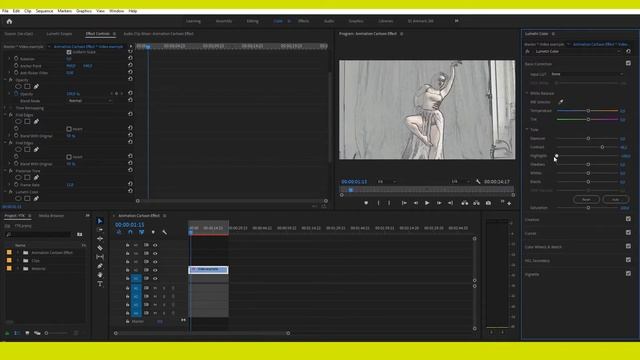Select the Razor tool

click(x=100, y=248)
